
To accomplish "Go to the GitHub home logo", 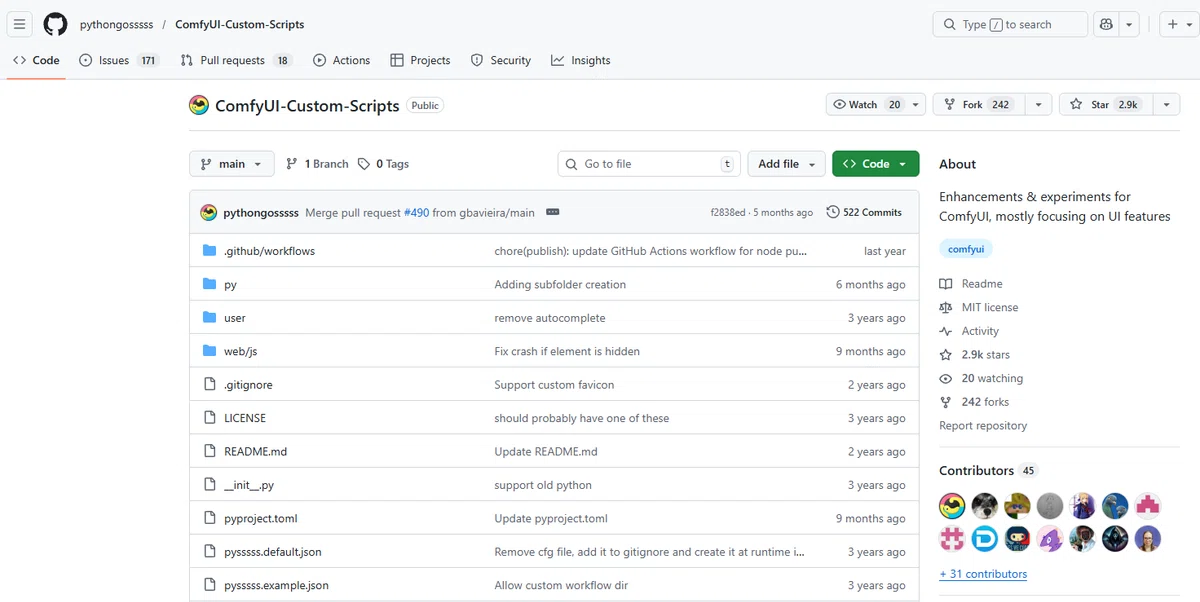I will [55, 24].
